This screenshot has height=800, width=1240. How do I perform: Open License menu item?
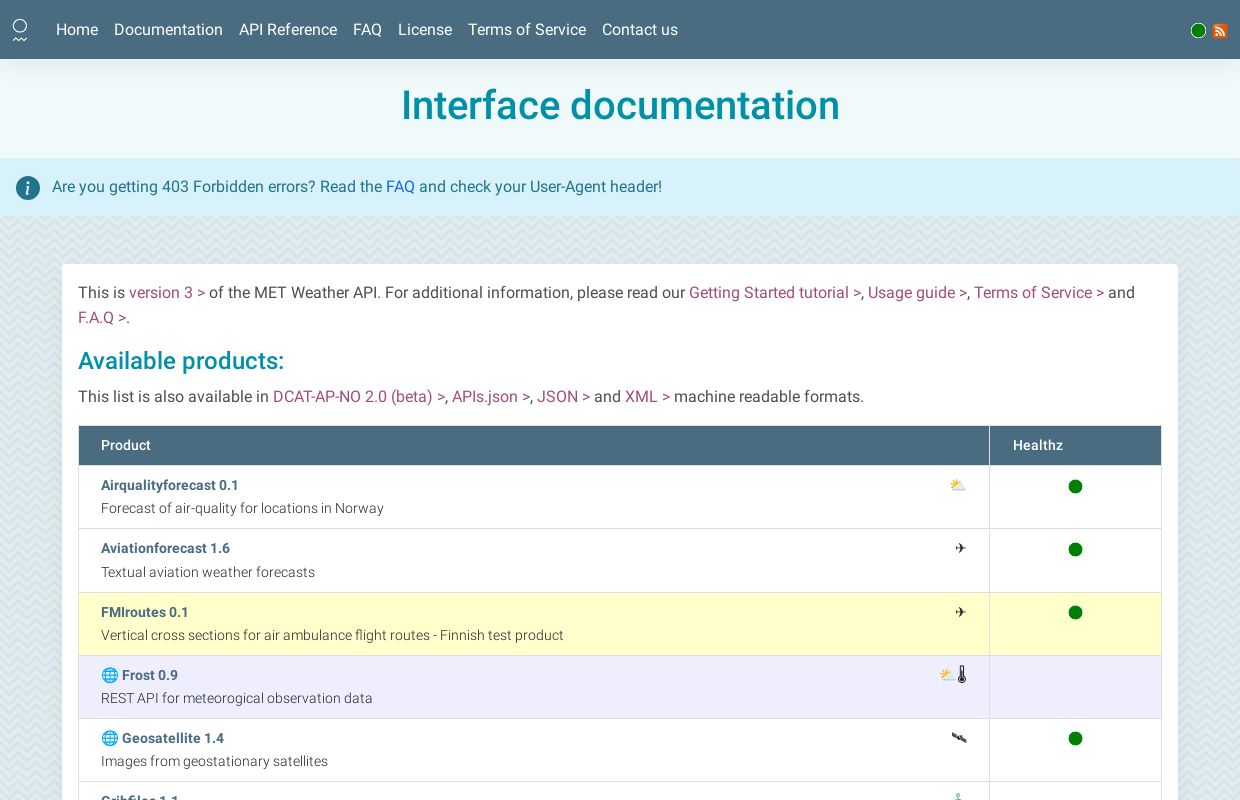(425, 30)
